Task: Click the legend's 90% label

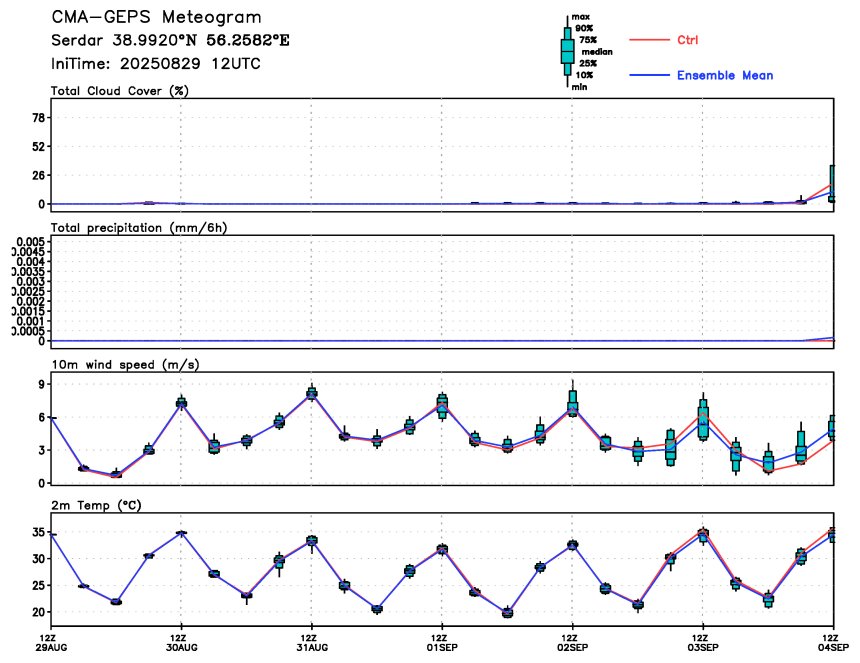Action: [x=584, y=29]
